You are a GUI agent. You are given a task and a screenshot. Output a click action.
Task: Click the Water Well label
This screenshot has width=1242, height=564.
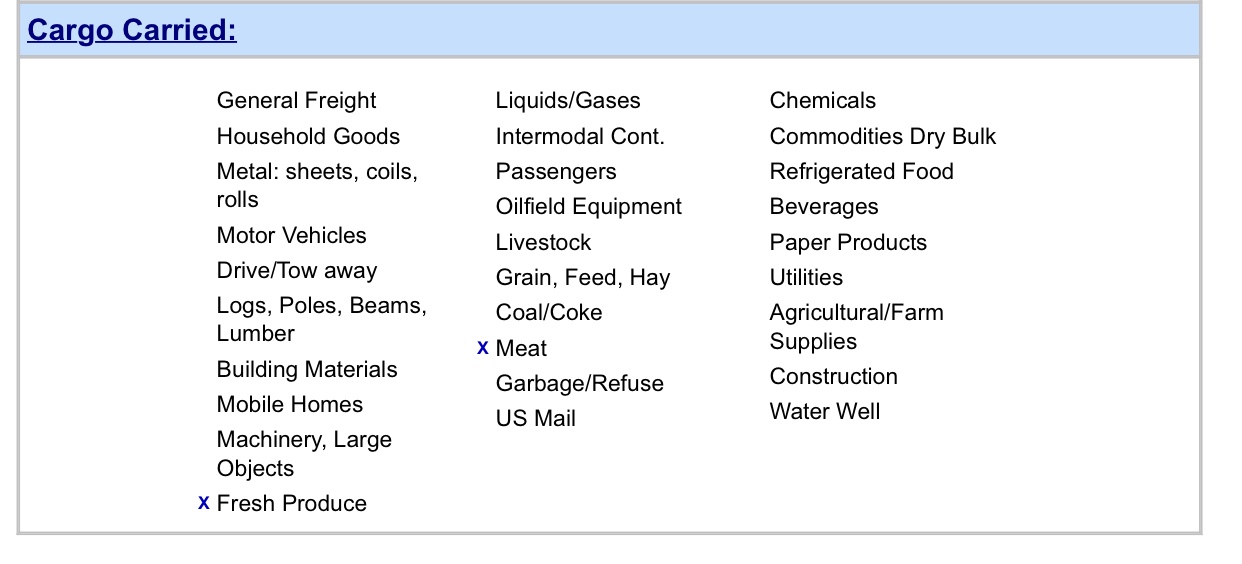825,412
